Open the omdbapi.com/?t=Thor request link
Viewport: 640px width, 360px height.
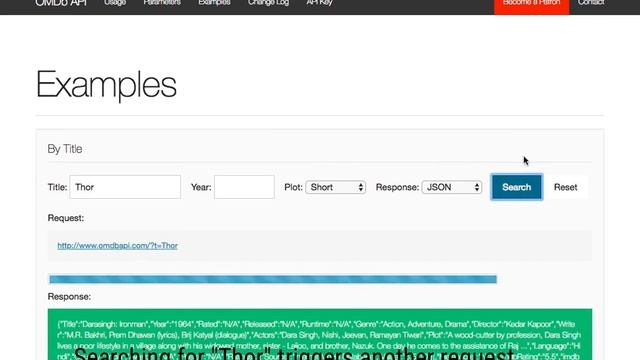(x=118, y=245)
